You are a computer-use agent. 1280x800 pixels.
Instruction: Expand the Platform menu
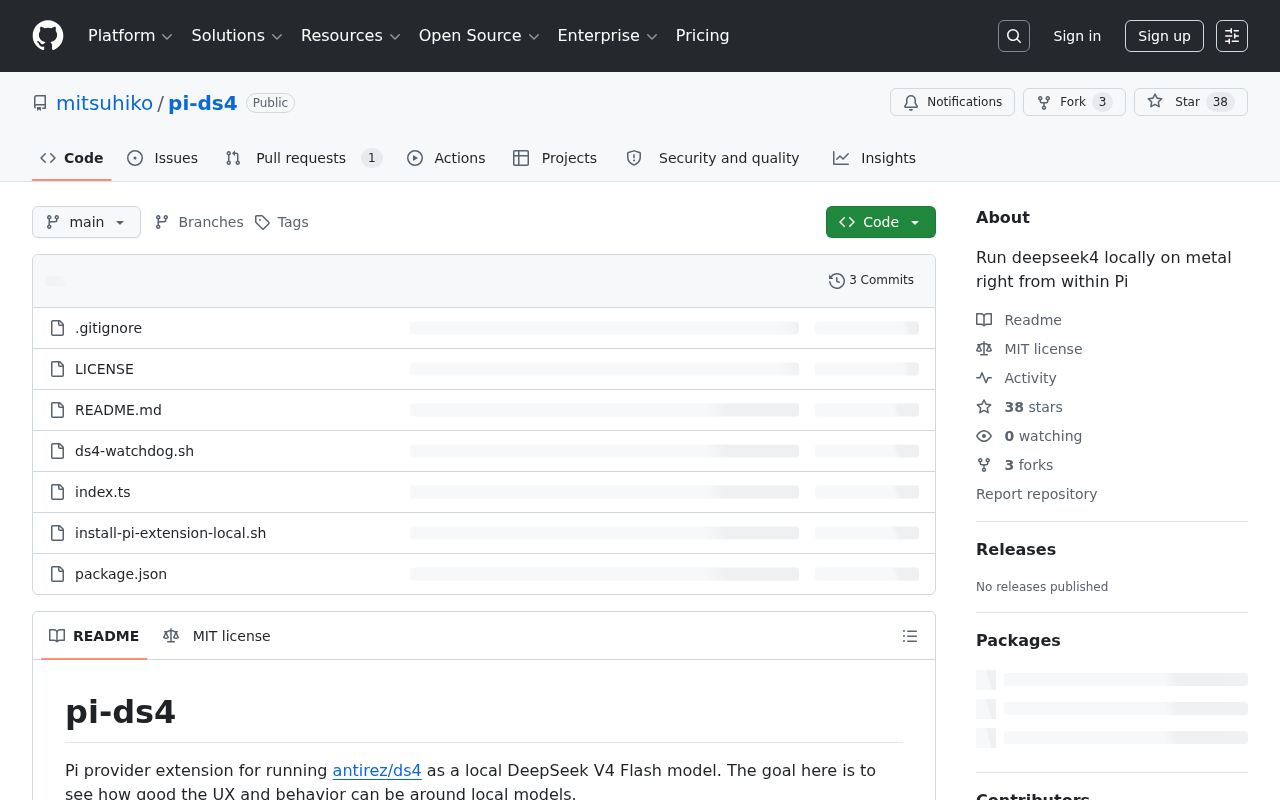pos(130,36)
